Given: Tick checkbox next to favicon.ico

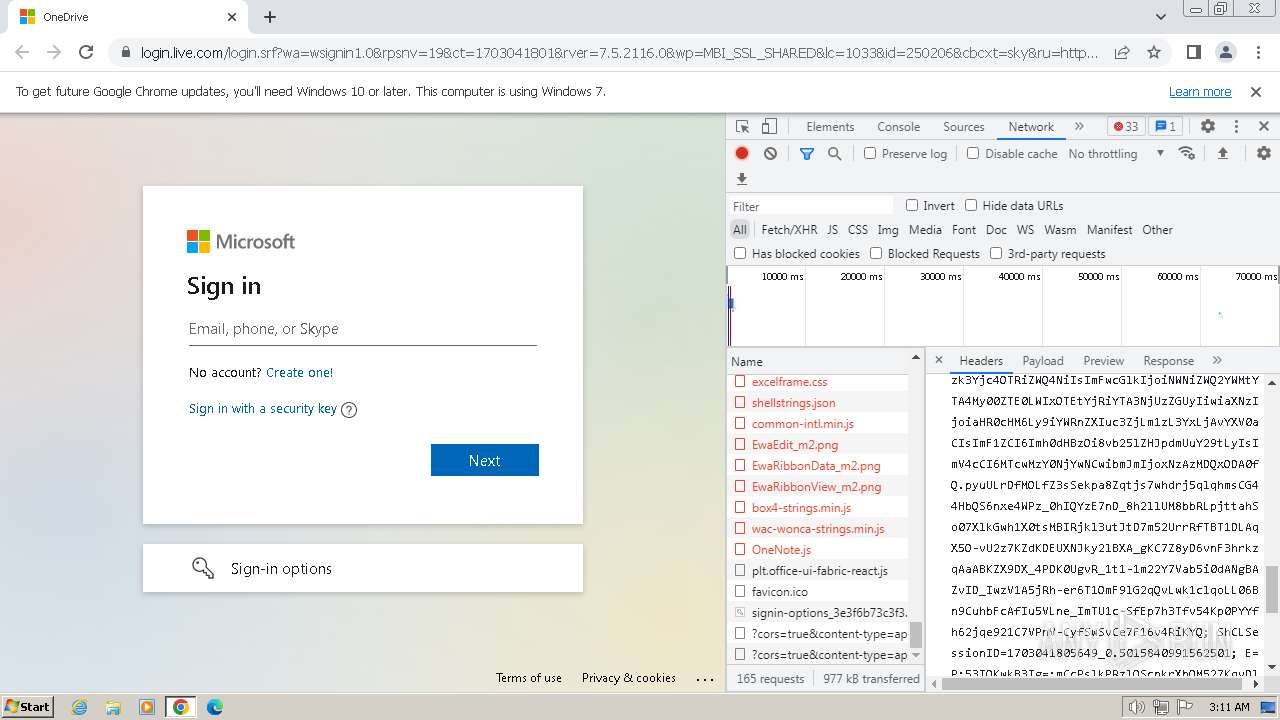Looking at the screenshot, I should [740, 591].
